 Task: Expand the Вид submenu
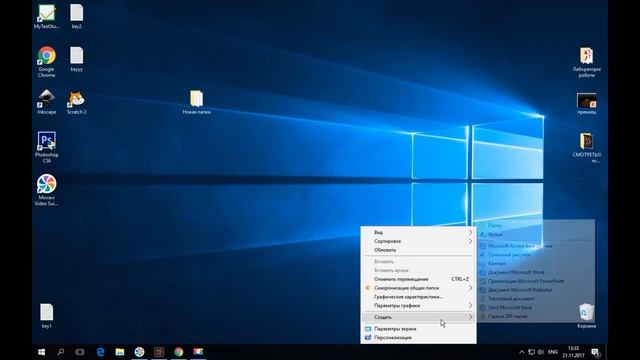click(418, 232)
